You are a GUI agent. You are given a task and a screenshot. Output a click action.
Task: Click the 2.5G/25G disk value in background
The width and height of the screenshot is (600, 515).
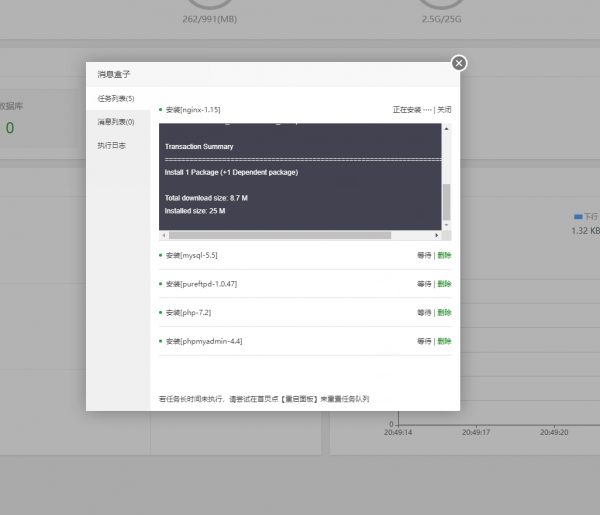point(441,19)
